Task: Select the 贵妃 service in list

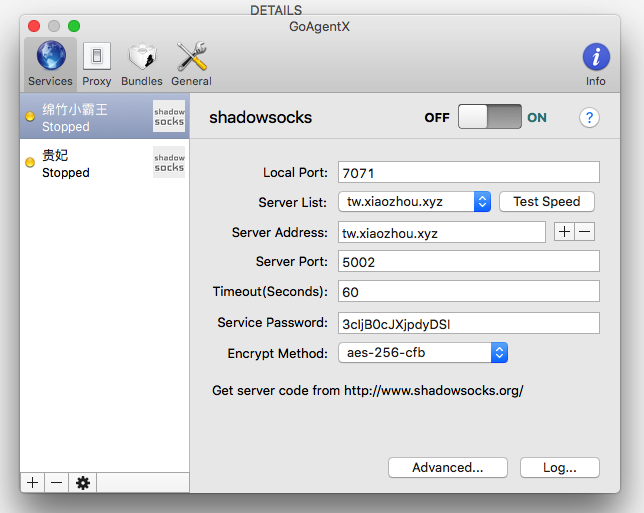Action: pos(104,162)
